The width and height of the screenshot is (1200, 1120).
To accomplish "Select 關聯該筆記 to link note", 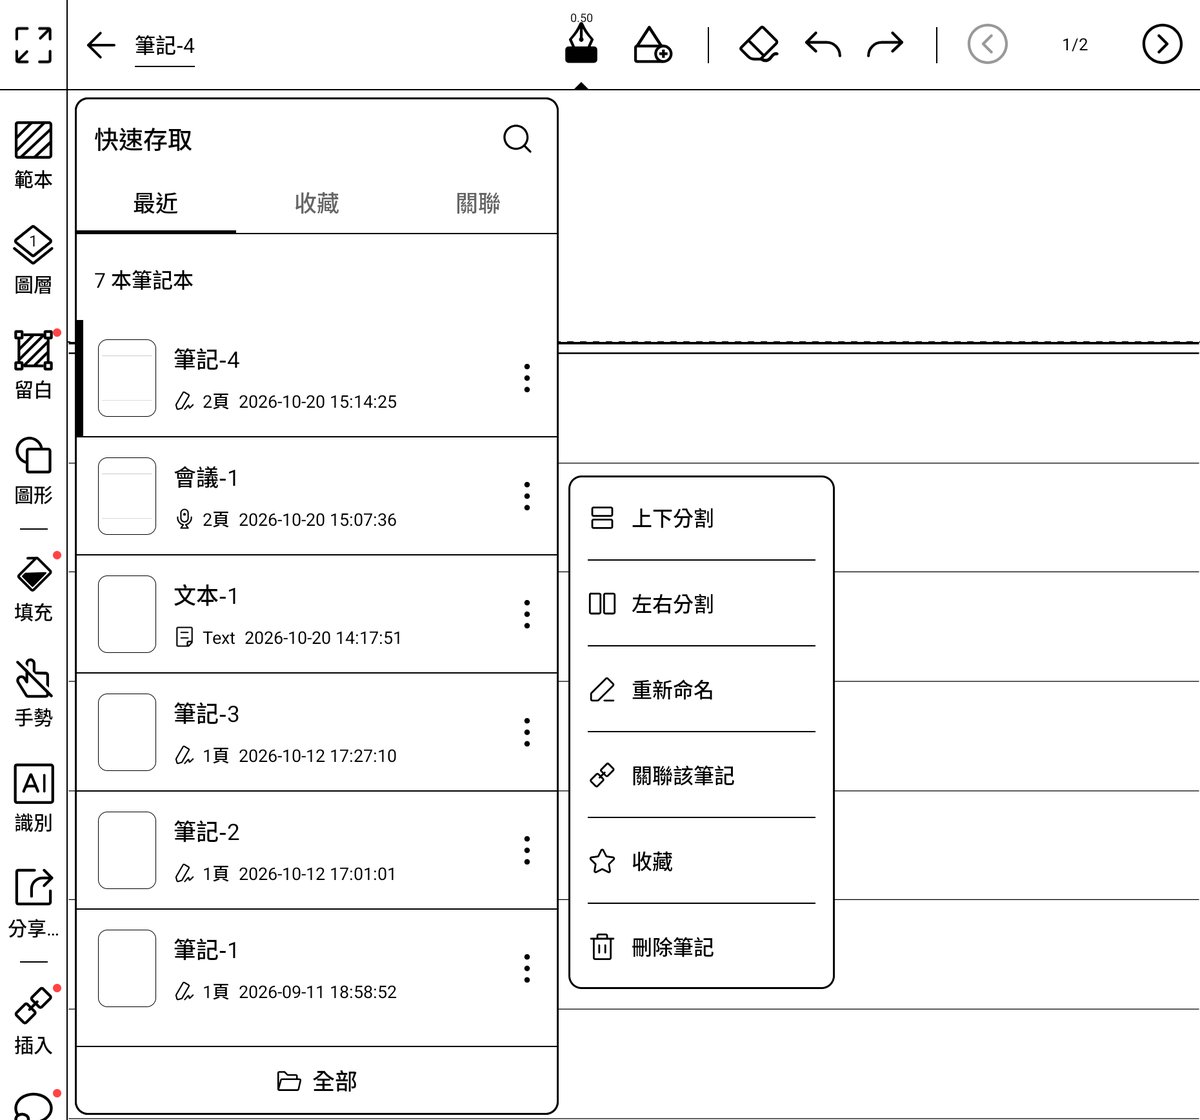I will [701, 776].
